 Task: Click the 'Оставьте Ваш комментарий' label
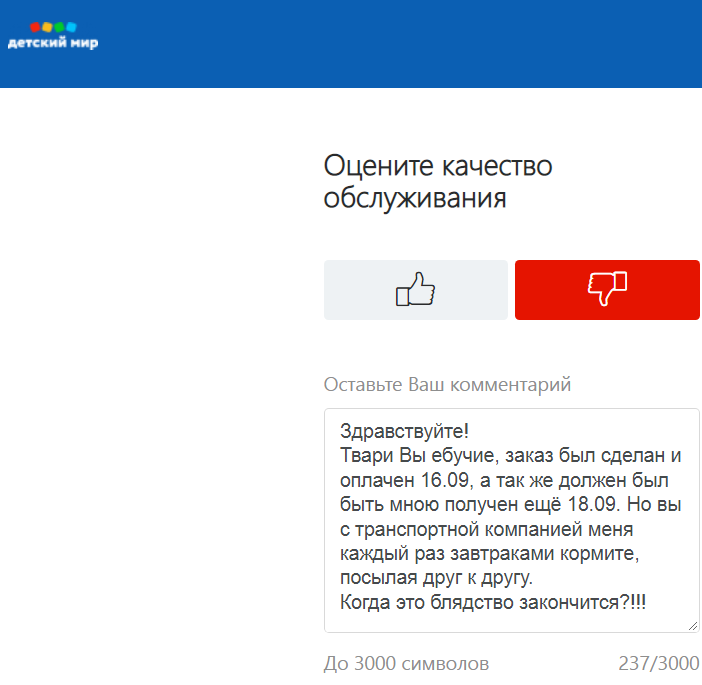pos(447,385)
